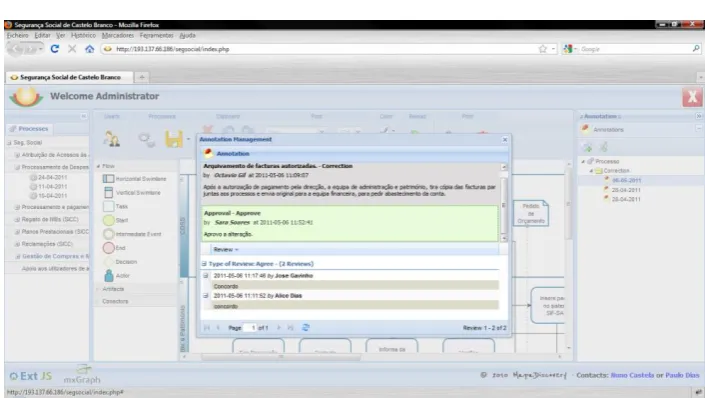
Task: Click the Pedido de Orçamento document shape
Action: [531, 213]
